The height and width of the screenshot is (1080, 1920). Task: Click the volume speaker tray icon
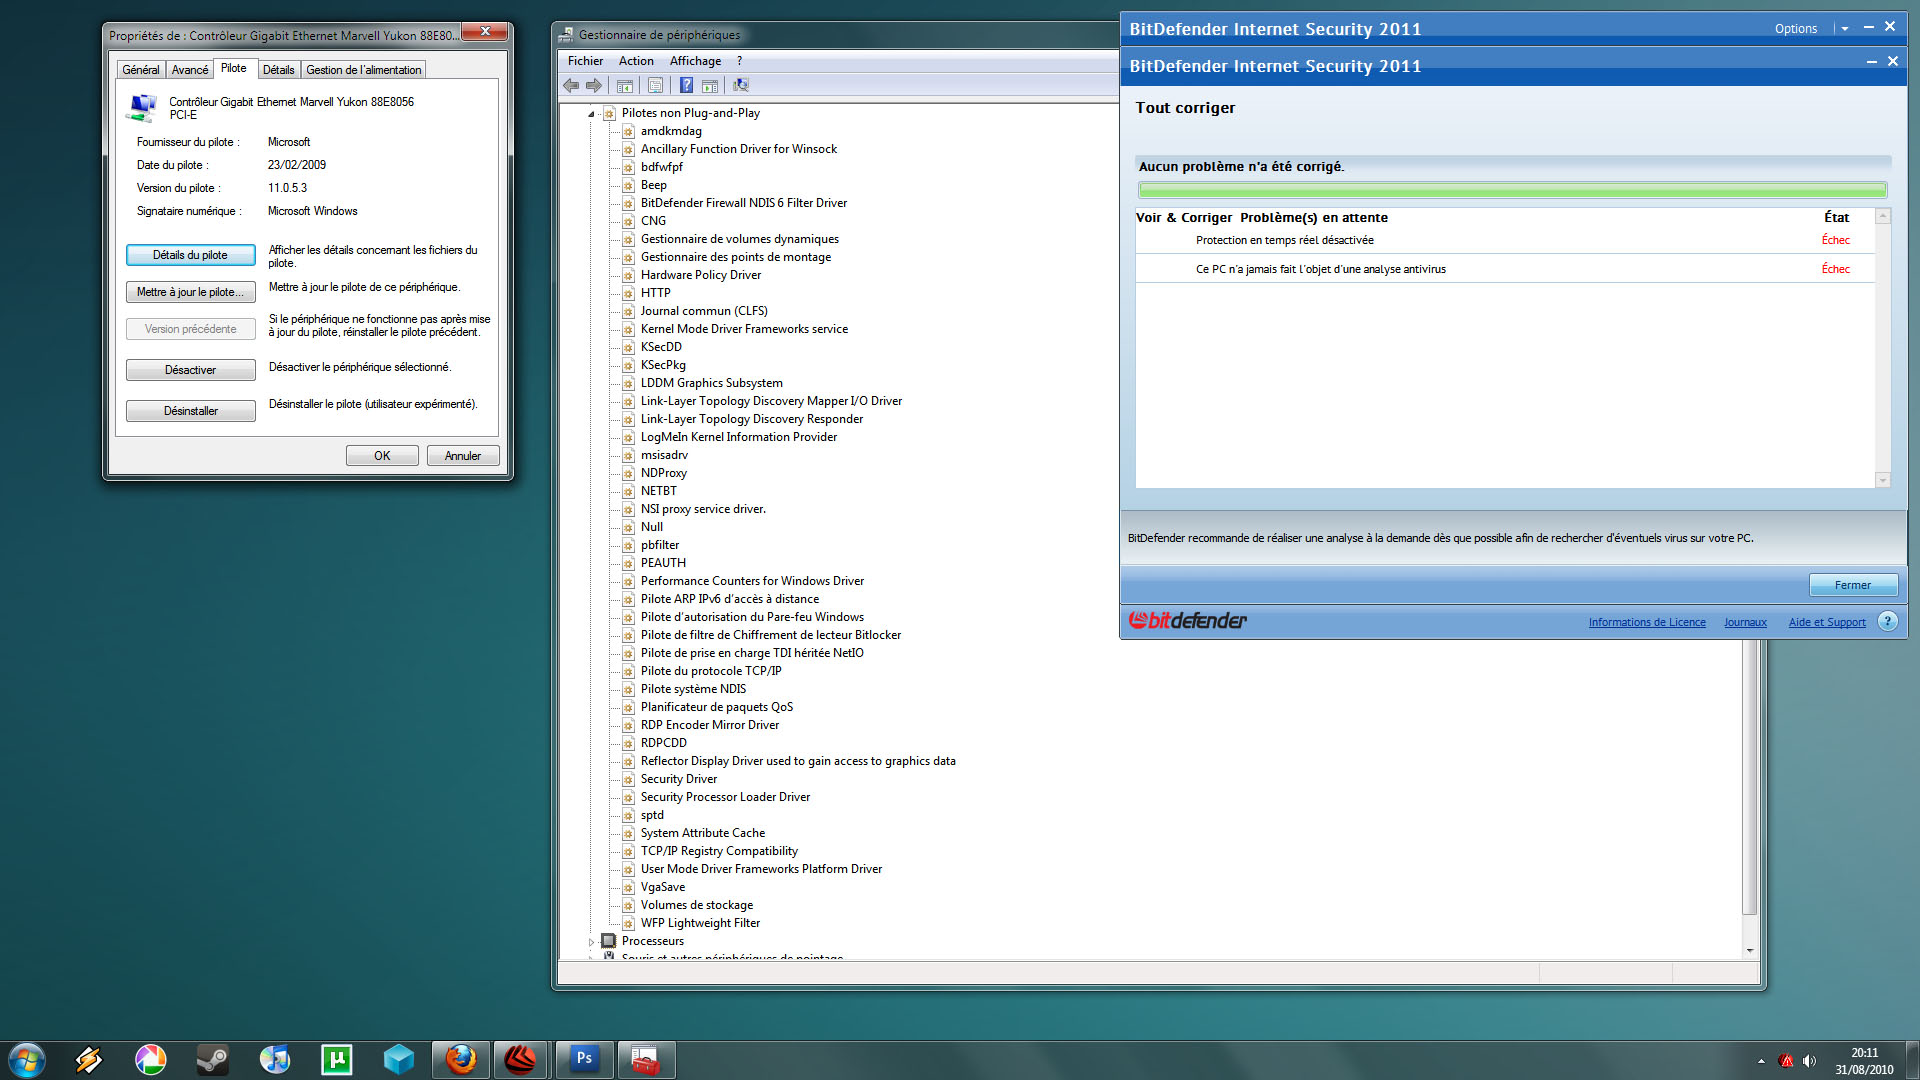point(1810,1061)
